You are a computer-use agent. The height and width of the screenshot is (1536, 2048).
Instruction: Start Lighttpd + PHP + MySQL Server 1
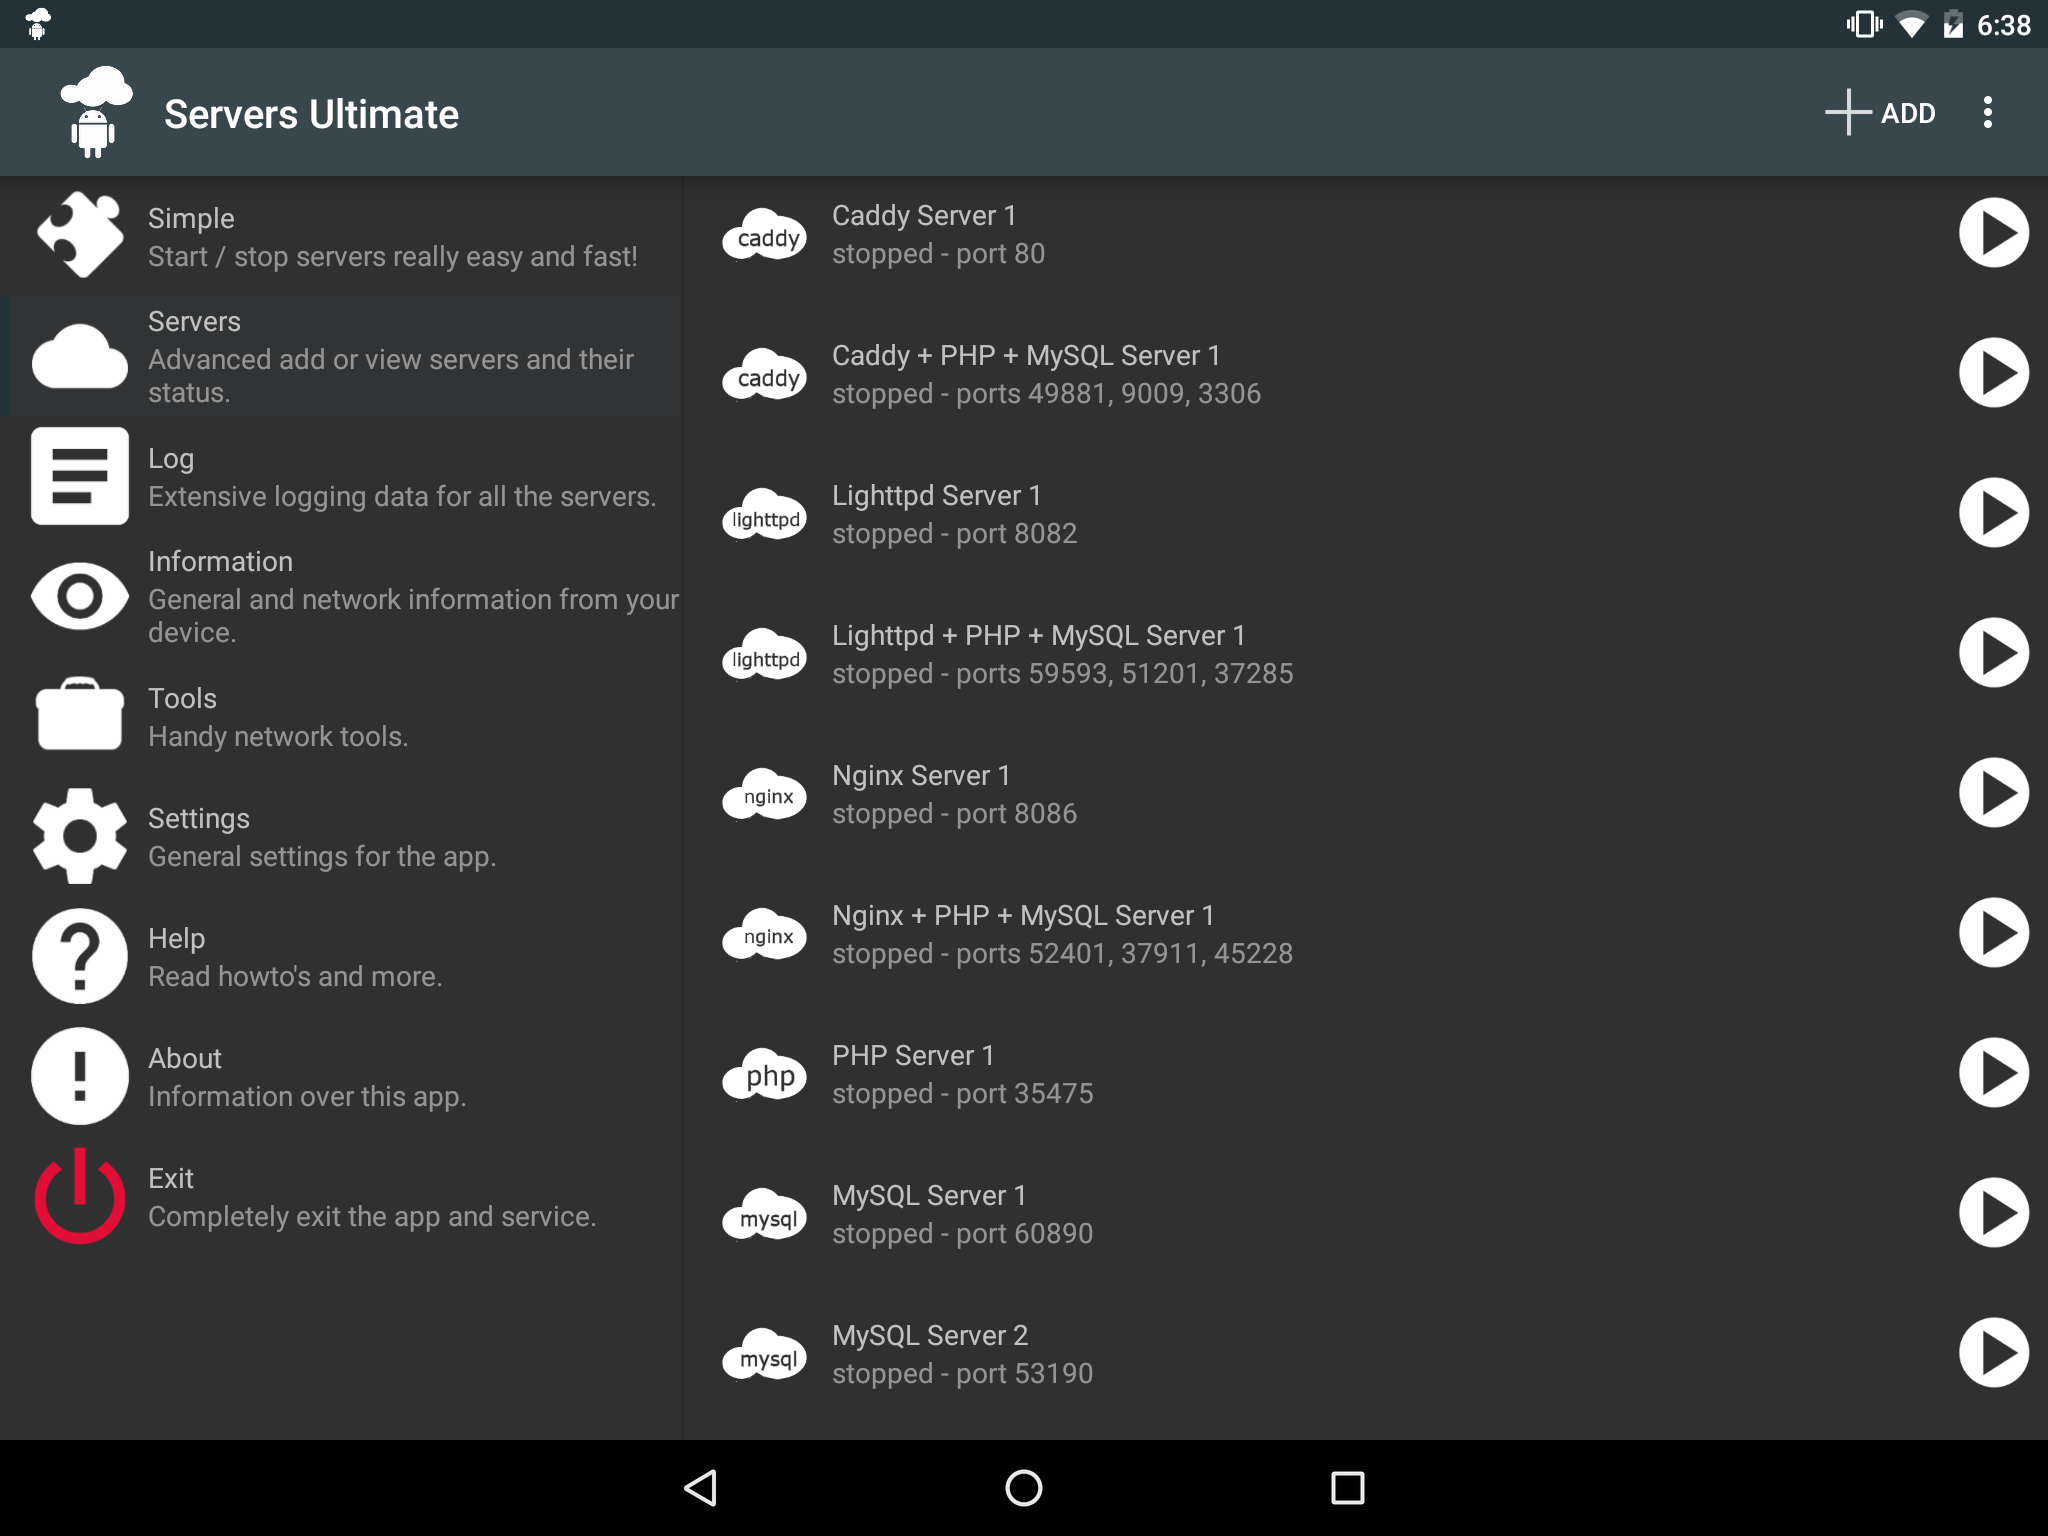click(1993, 653)
